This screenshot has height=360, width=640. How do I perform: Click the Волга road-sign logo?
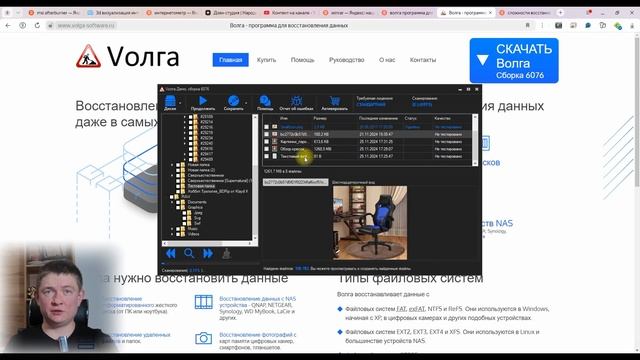[x=88, y=56]
